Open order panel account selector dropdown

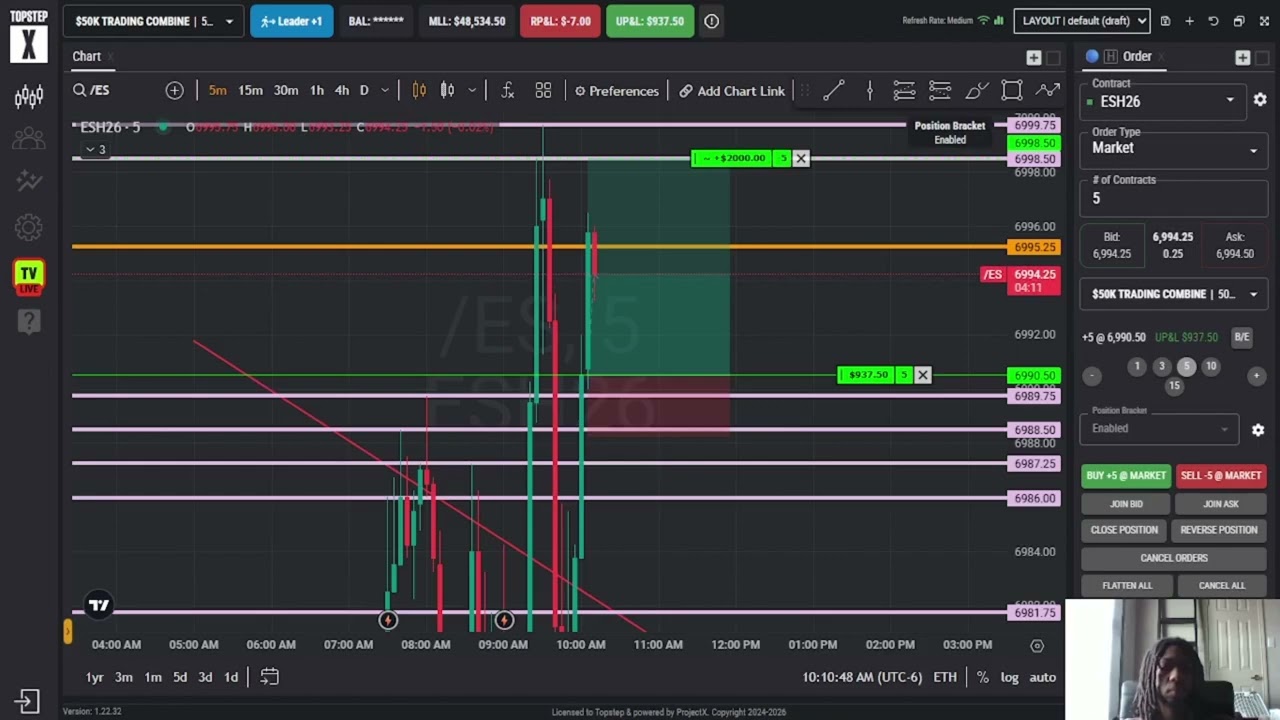pos(1174,294)
